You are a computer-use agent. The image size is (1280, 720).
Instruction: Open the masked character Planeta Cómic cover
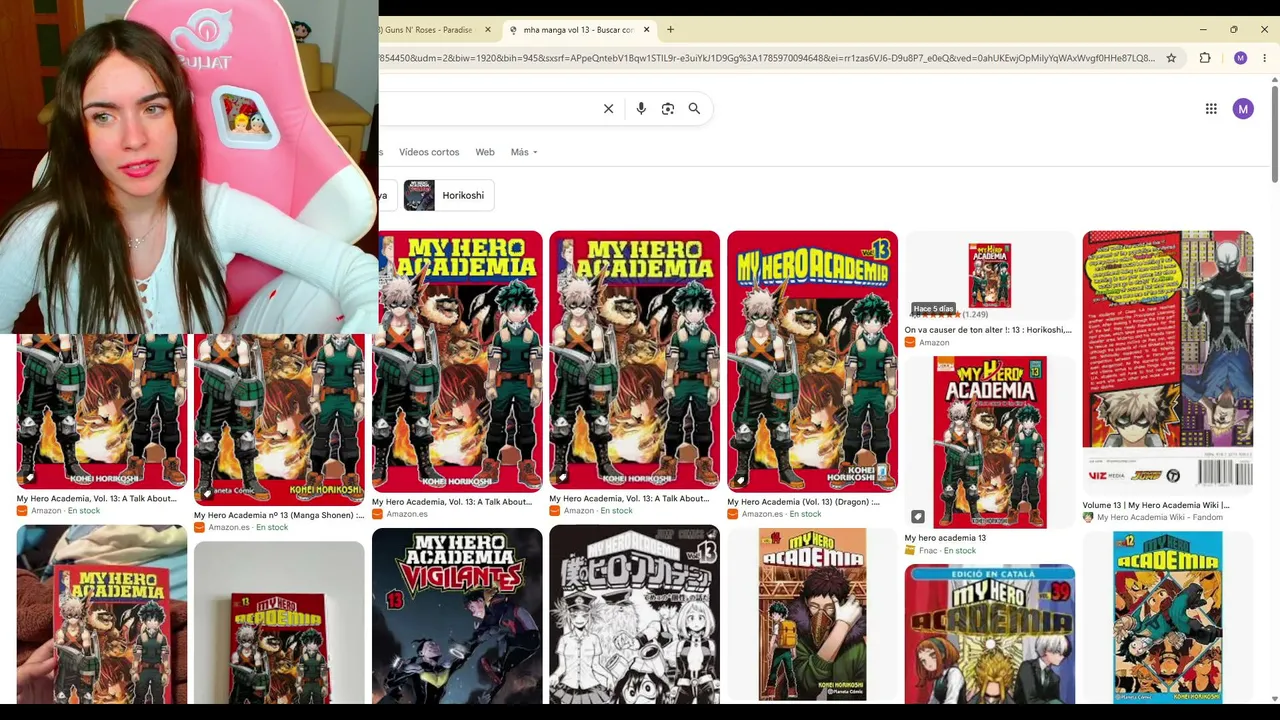812,614
